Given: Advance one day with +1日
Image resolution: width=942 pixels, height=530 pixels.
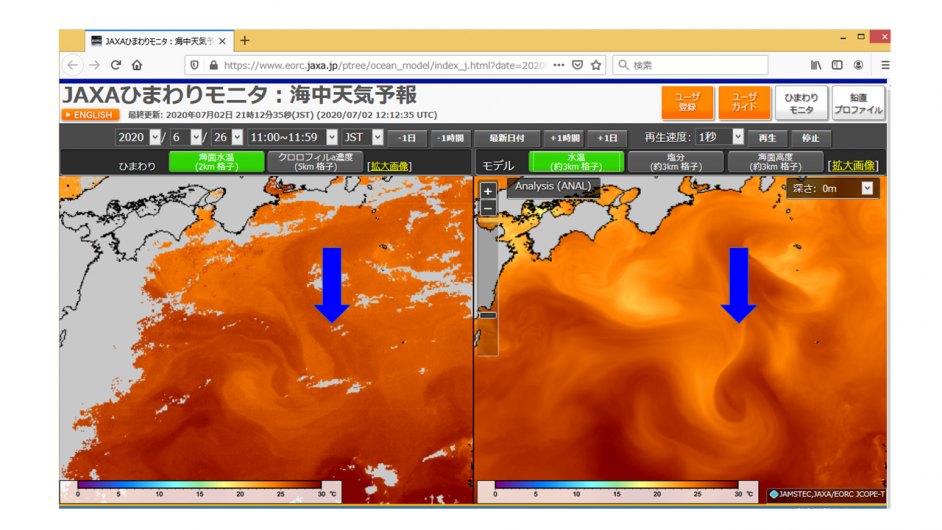Looking at the screenshot, I should point(607,138).
